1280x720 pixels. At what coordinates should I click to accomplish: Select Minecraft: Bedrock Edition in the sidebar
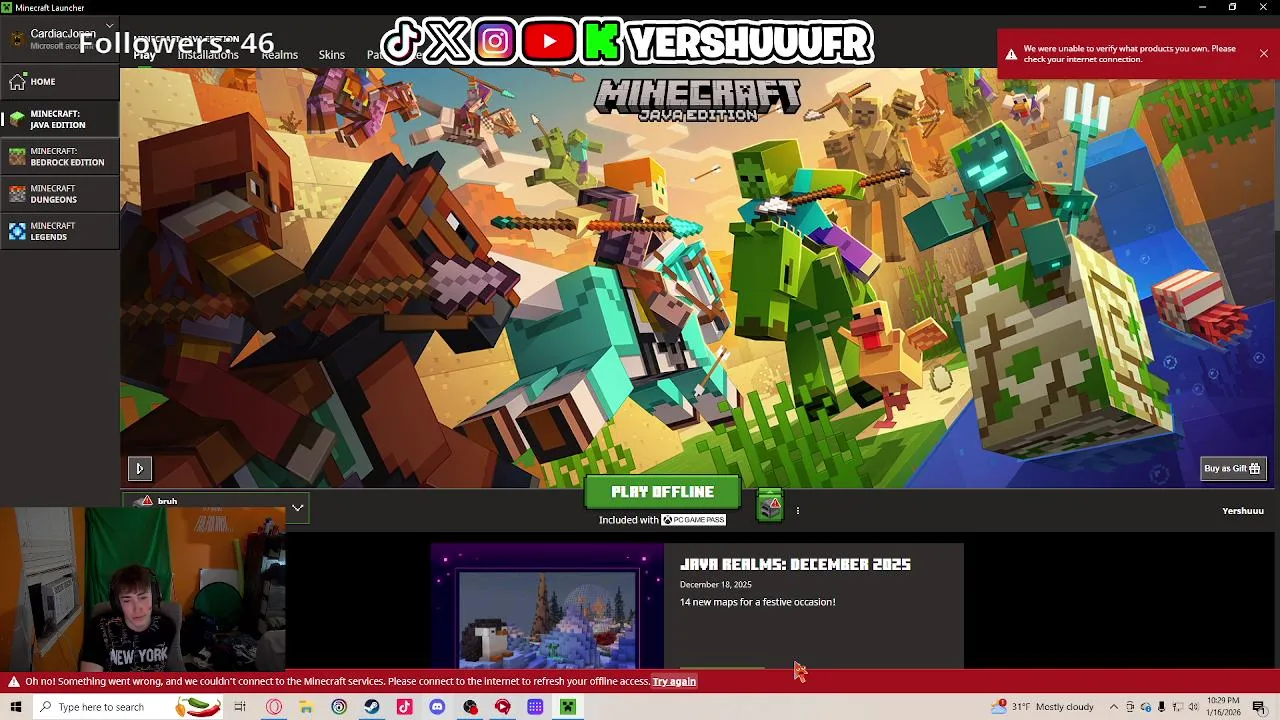(x=60, y=157)
